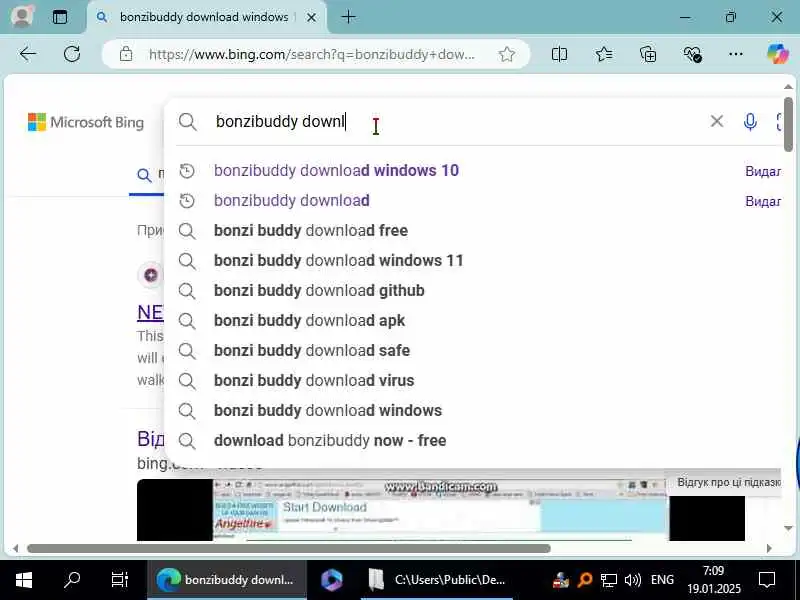Close the bonzibuddy download windows tab
800x600 pixels.
coord(311,17)
